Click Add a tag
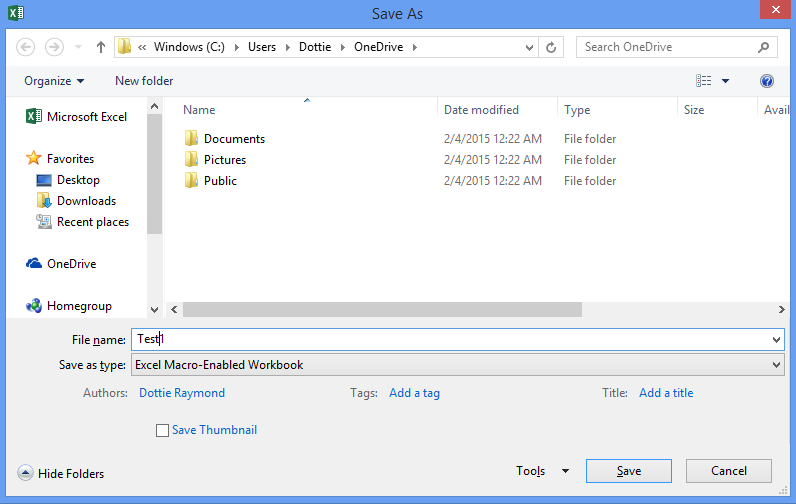This screenshot has height=504, width=796. click(x=414, y=393)
